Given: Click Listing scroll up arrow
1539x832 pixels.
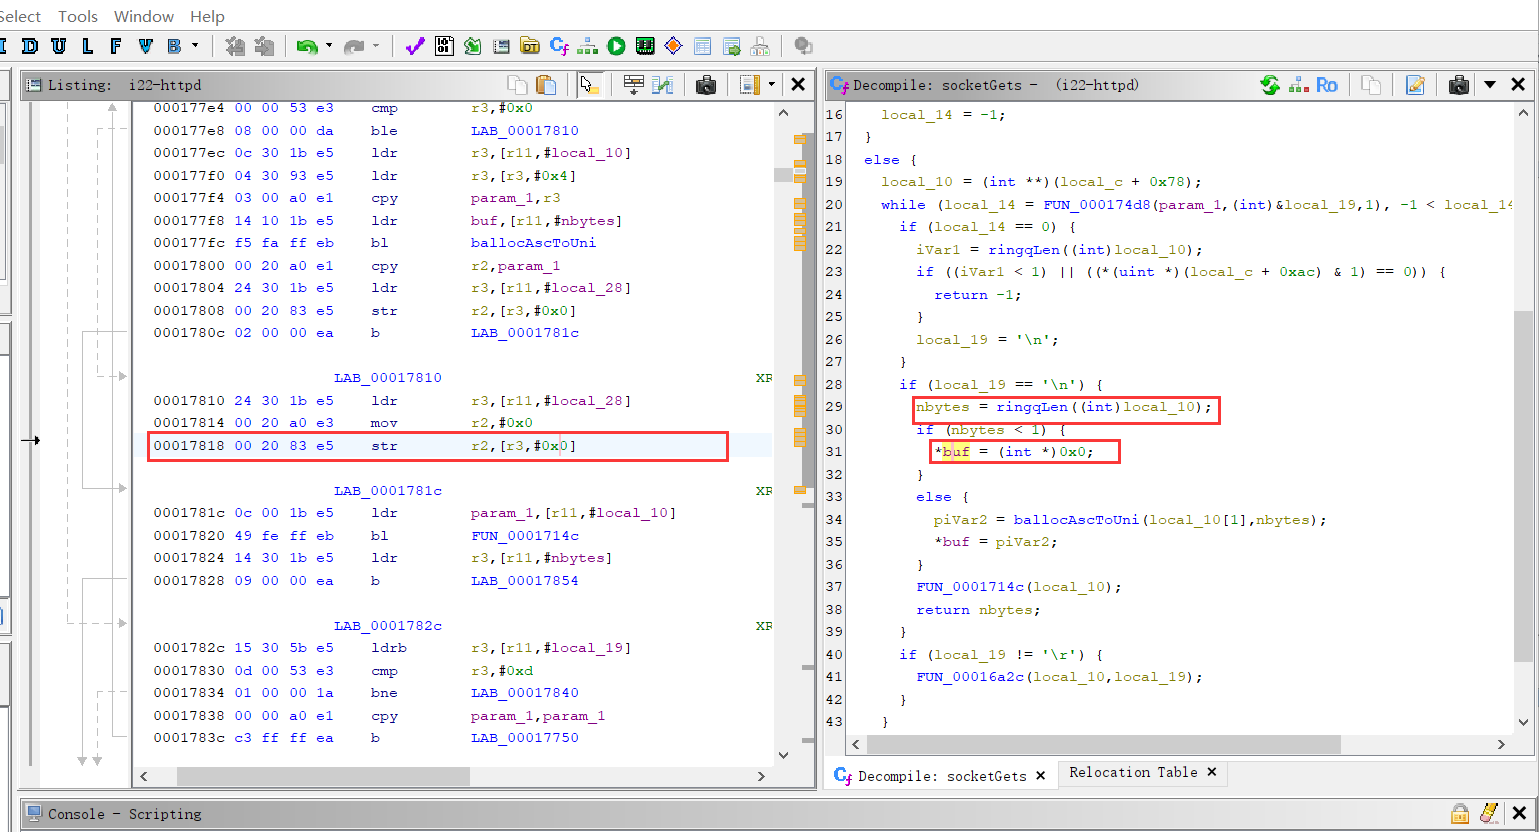Looking at the screenshot, I should pyautogui.click(x=783, y=113).
